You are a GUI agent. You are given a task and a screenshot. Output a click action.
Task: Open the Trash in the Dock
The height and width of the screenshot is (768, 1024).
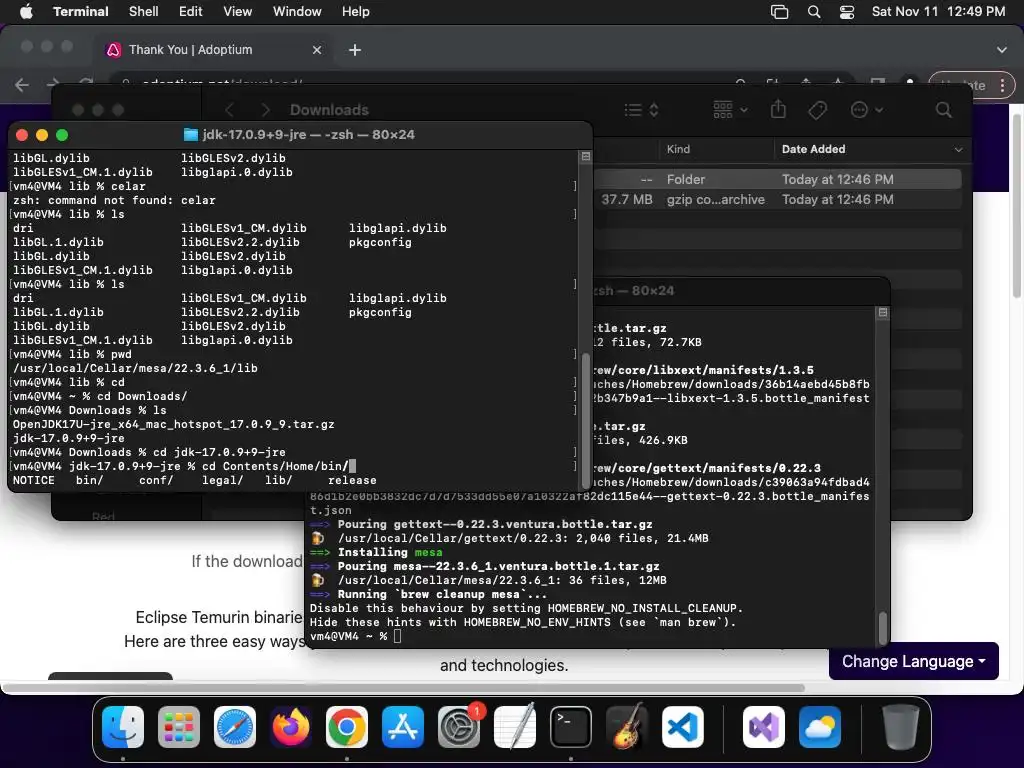[901, 727]
